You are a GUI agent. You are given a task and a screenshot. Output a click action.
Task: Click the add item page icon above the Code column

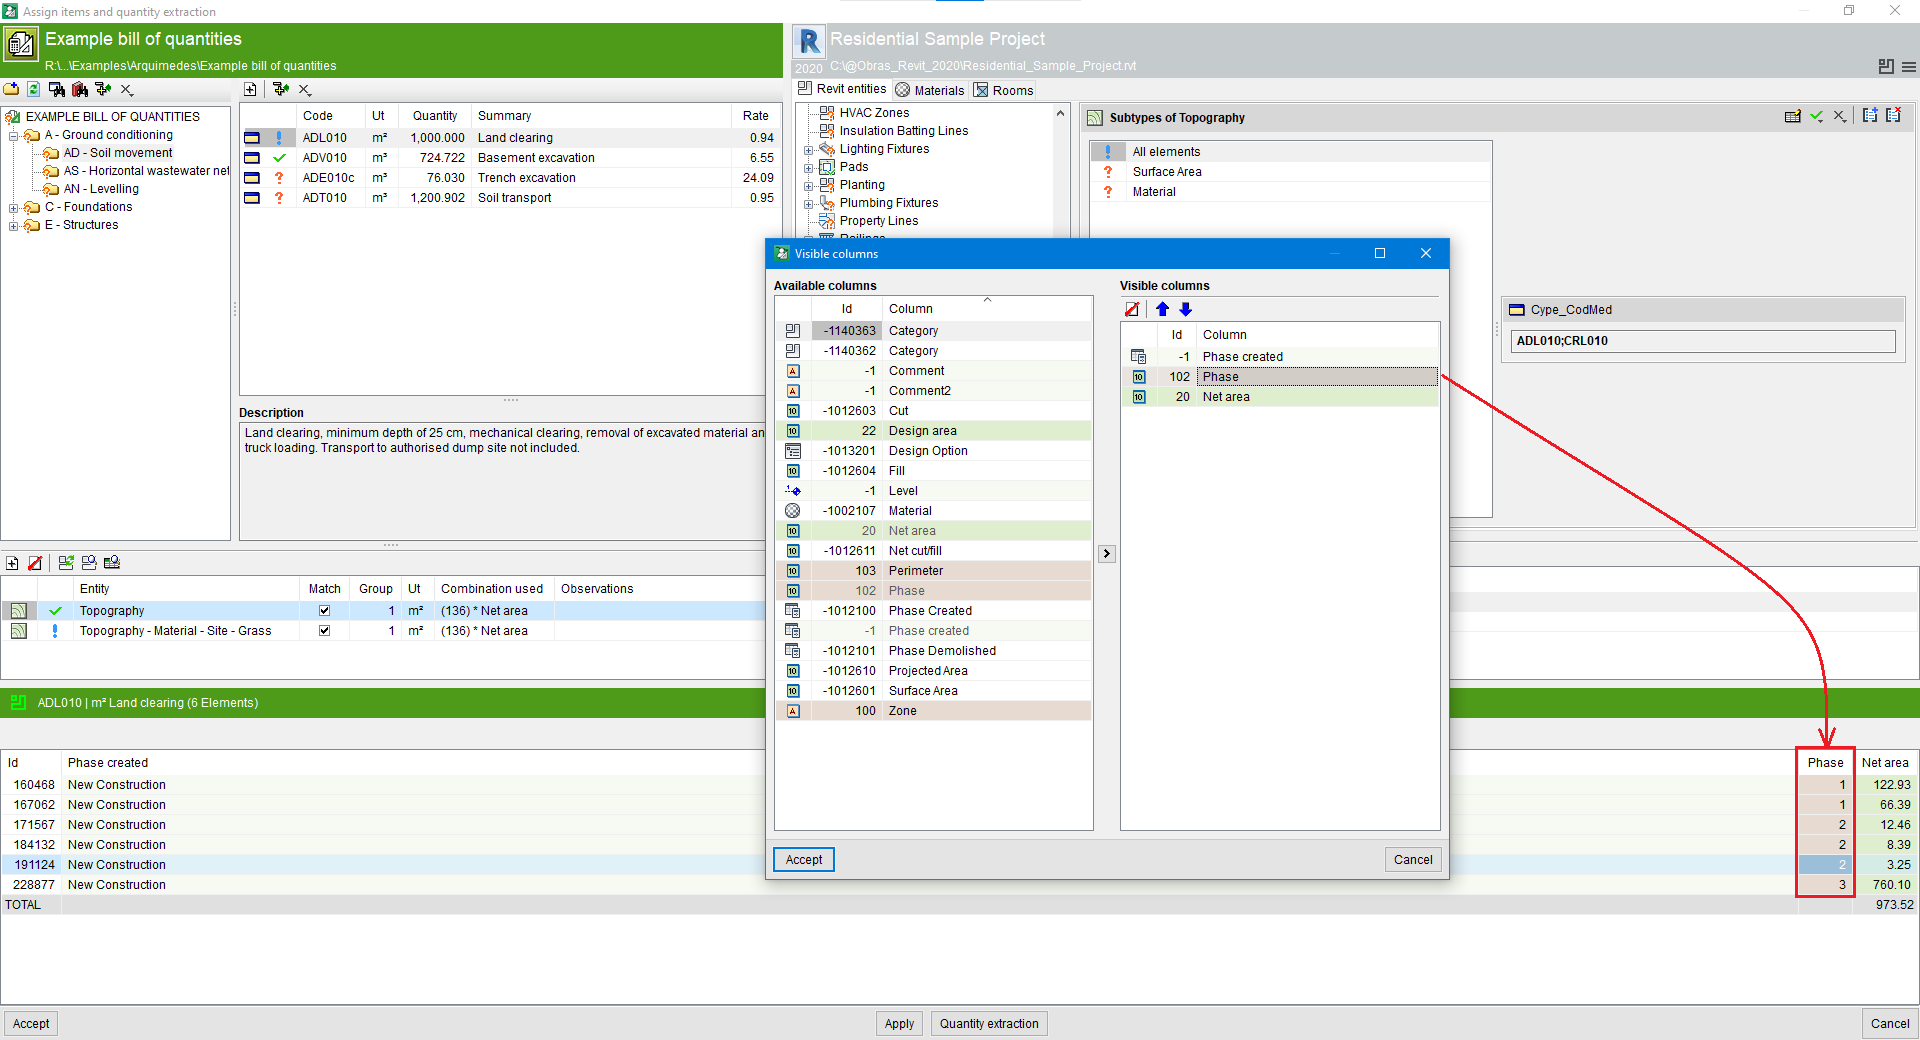(x=250, y=90)
